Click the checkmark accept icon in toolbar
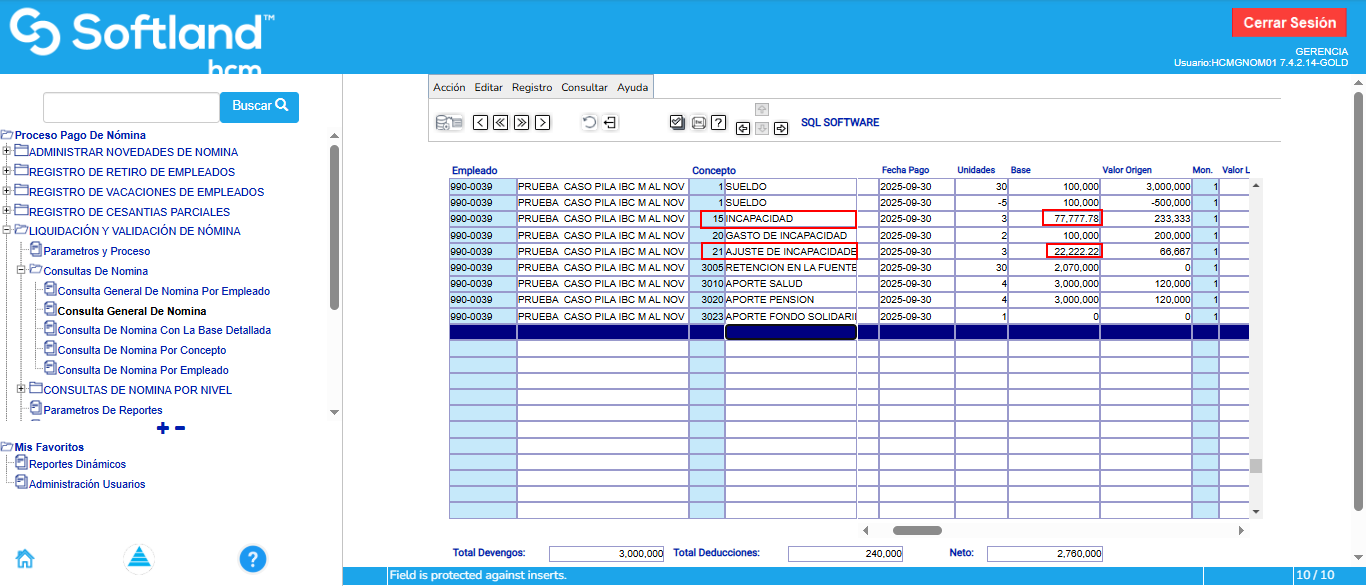The width and height of the screenshot is (1366, 586). [677, 123]
